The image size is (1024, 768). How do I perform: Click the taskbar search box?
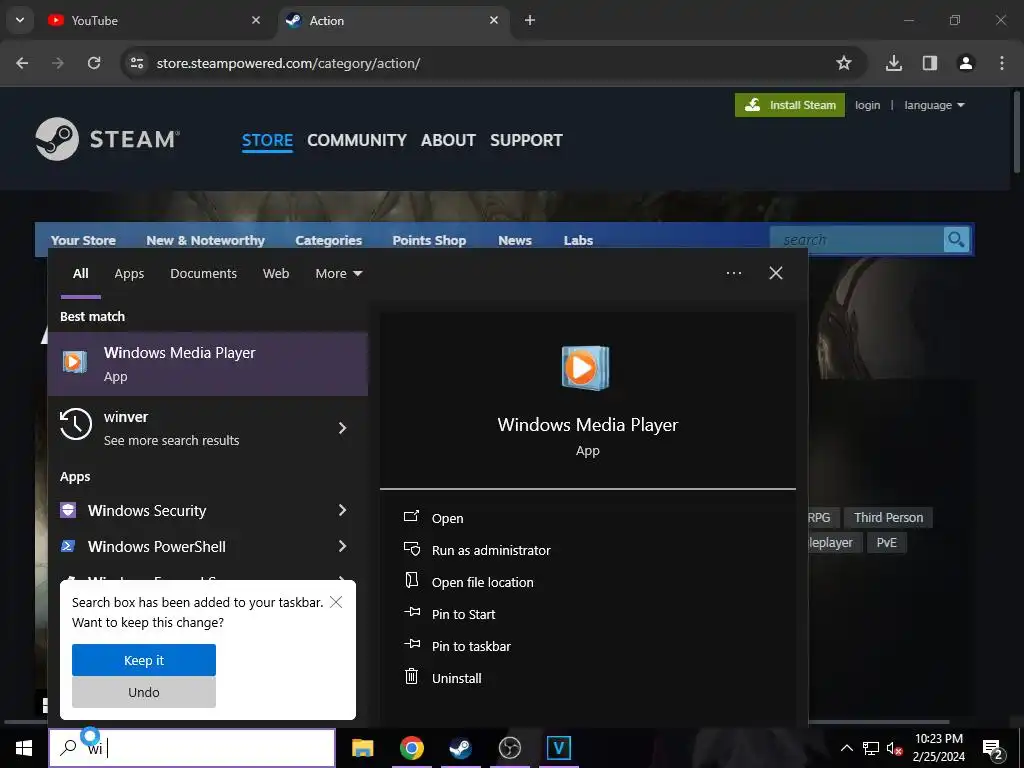click(192, 748)
